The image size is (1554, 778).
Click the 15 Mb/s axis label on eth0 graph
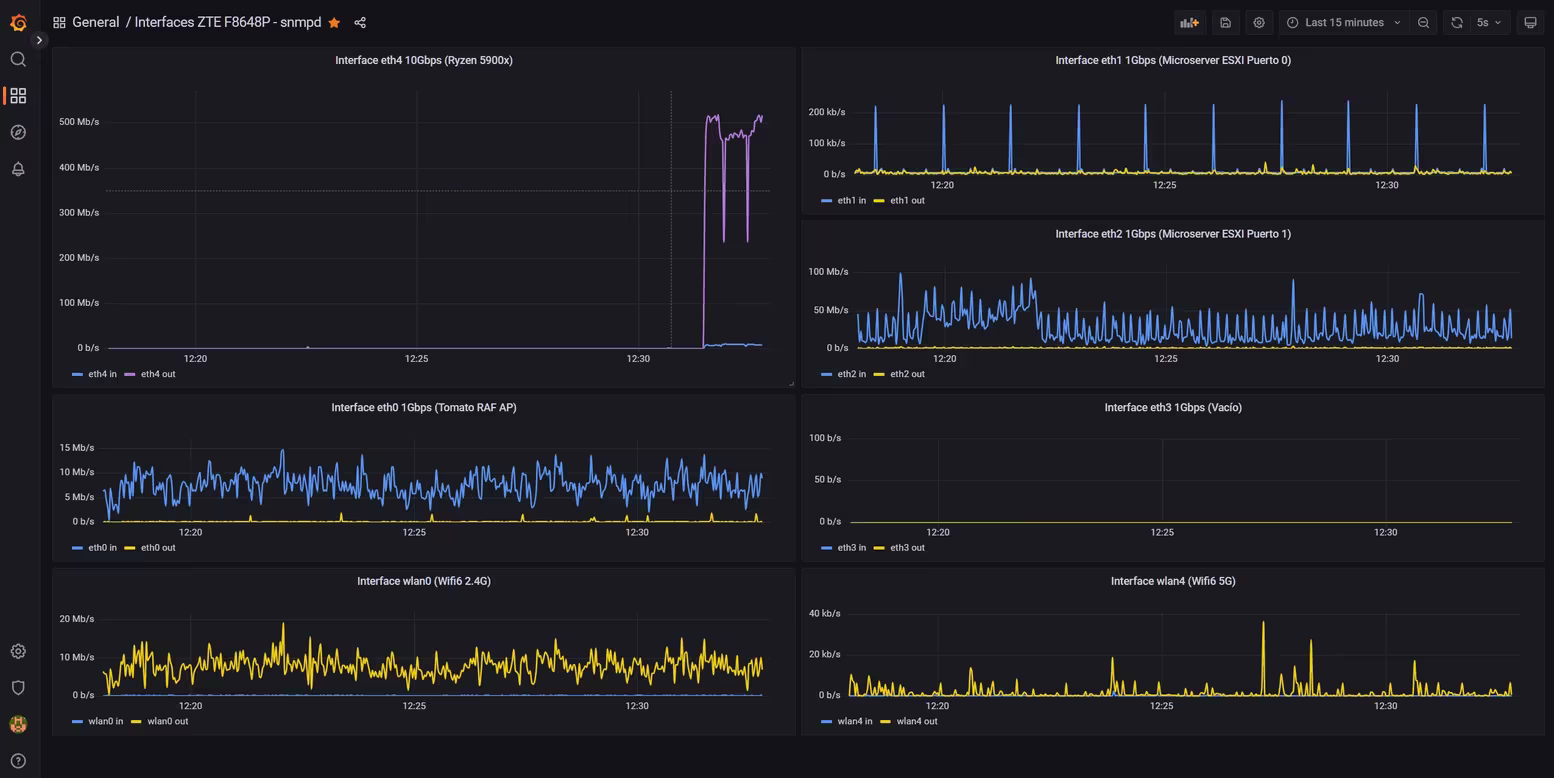point(77,447)
